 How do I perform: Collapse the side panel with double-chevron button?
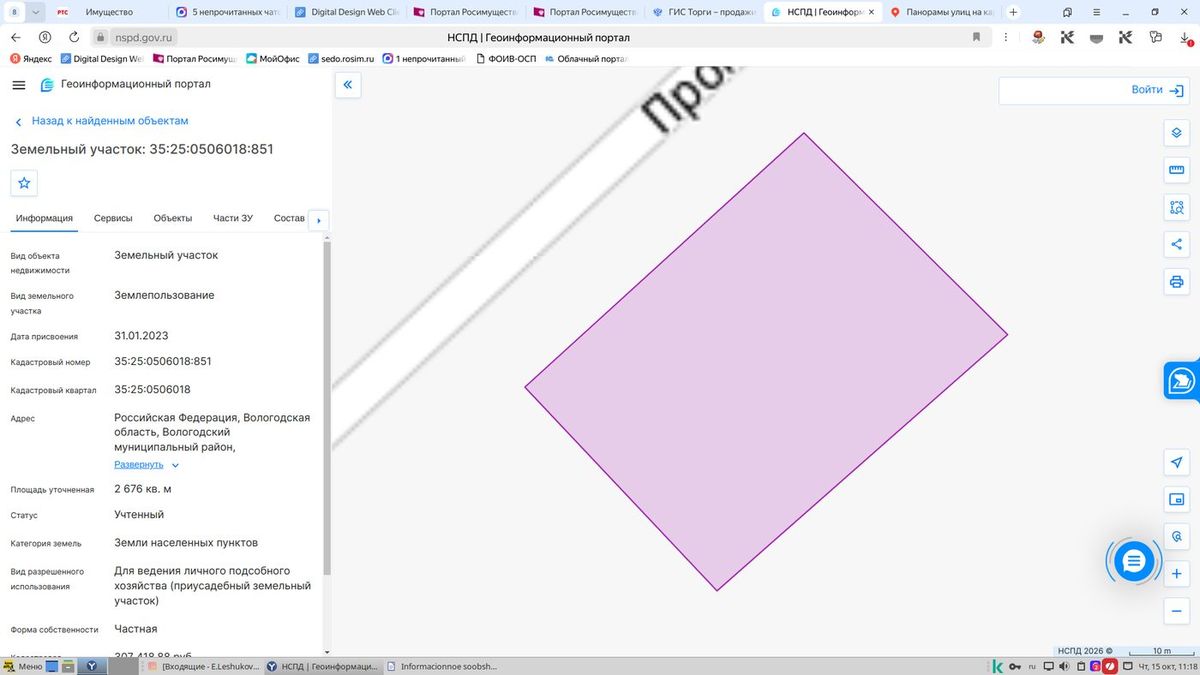pyautogui.click(x=348, y=85)
